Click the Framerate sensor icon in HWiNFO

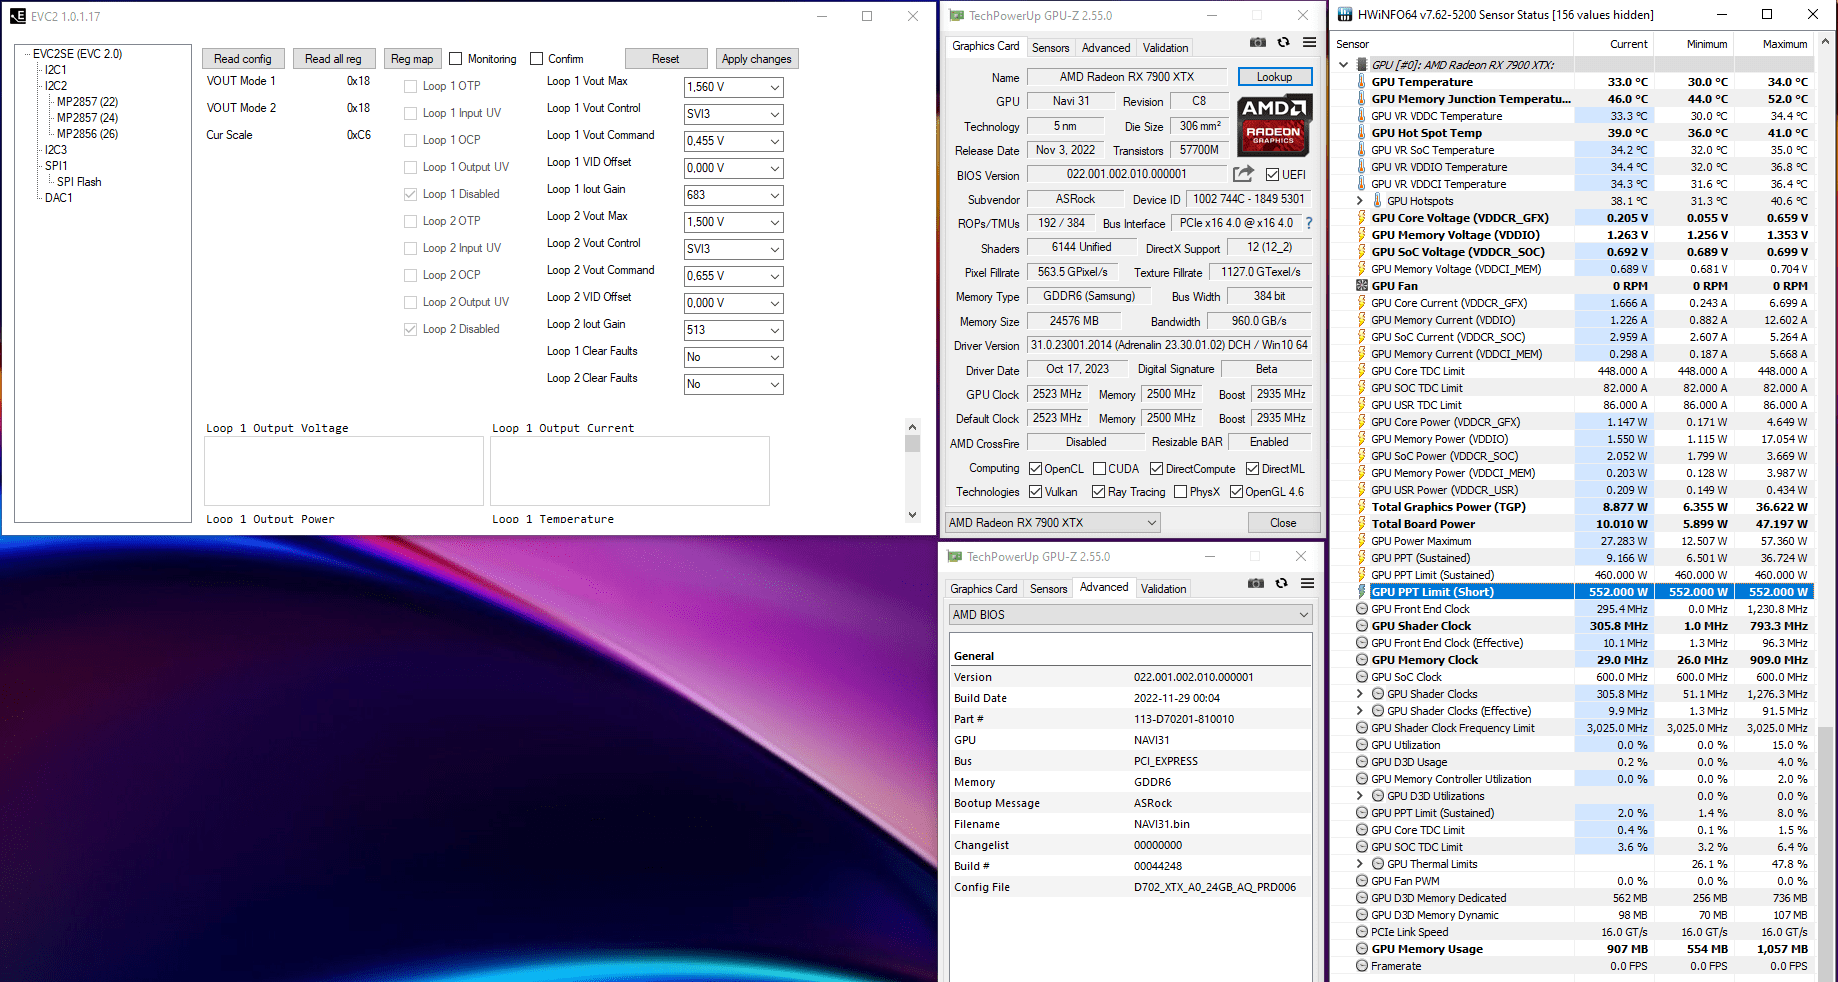tap(1362, 966)
